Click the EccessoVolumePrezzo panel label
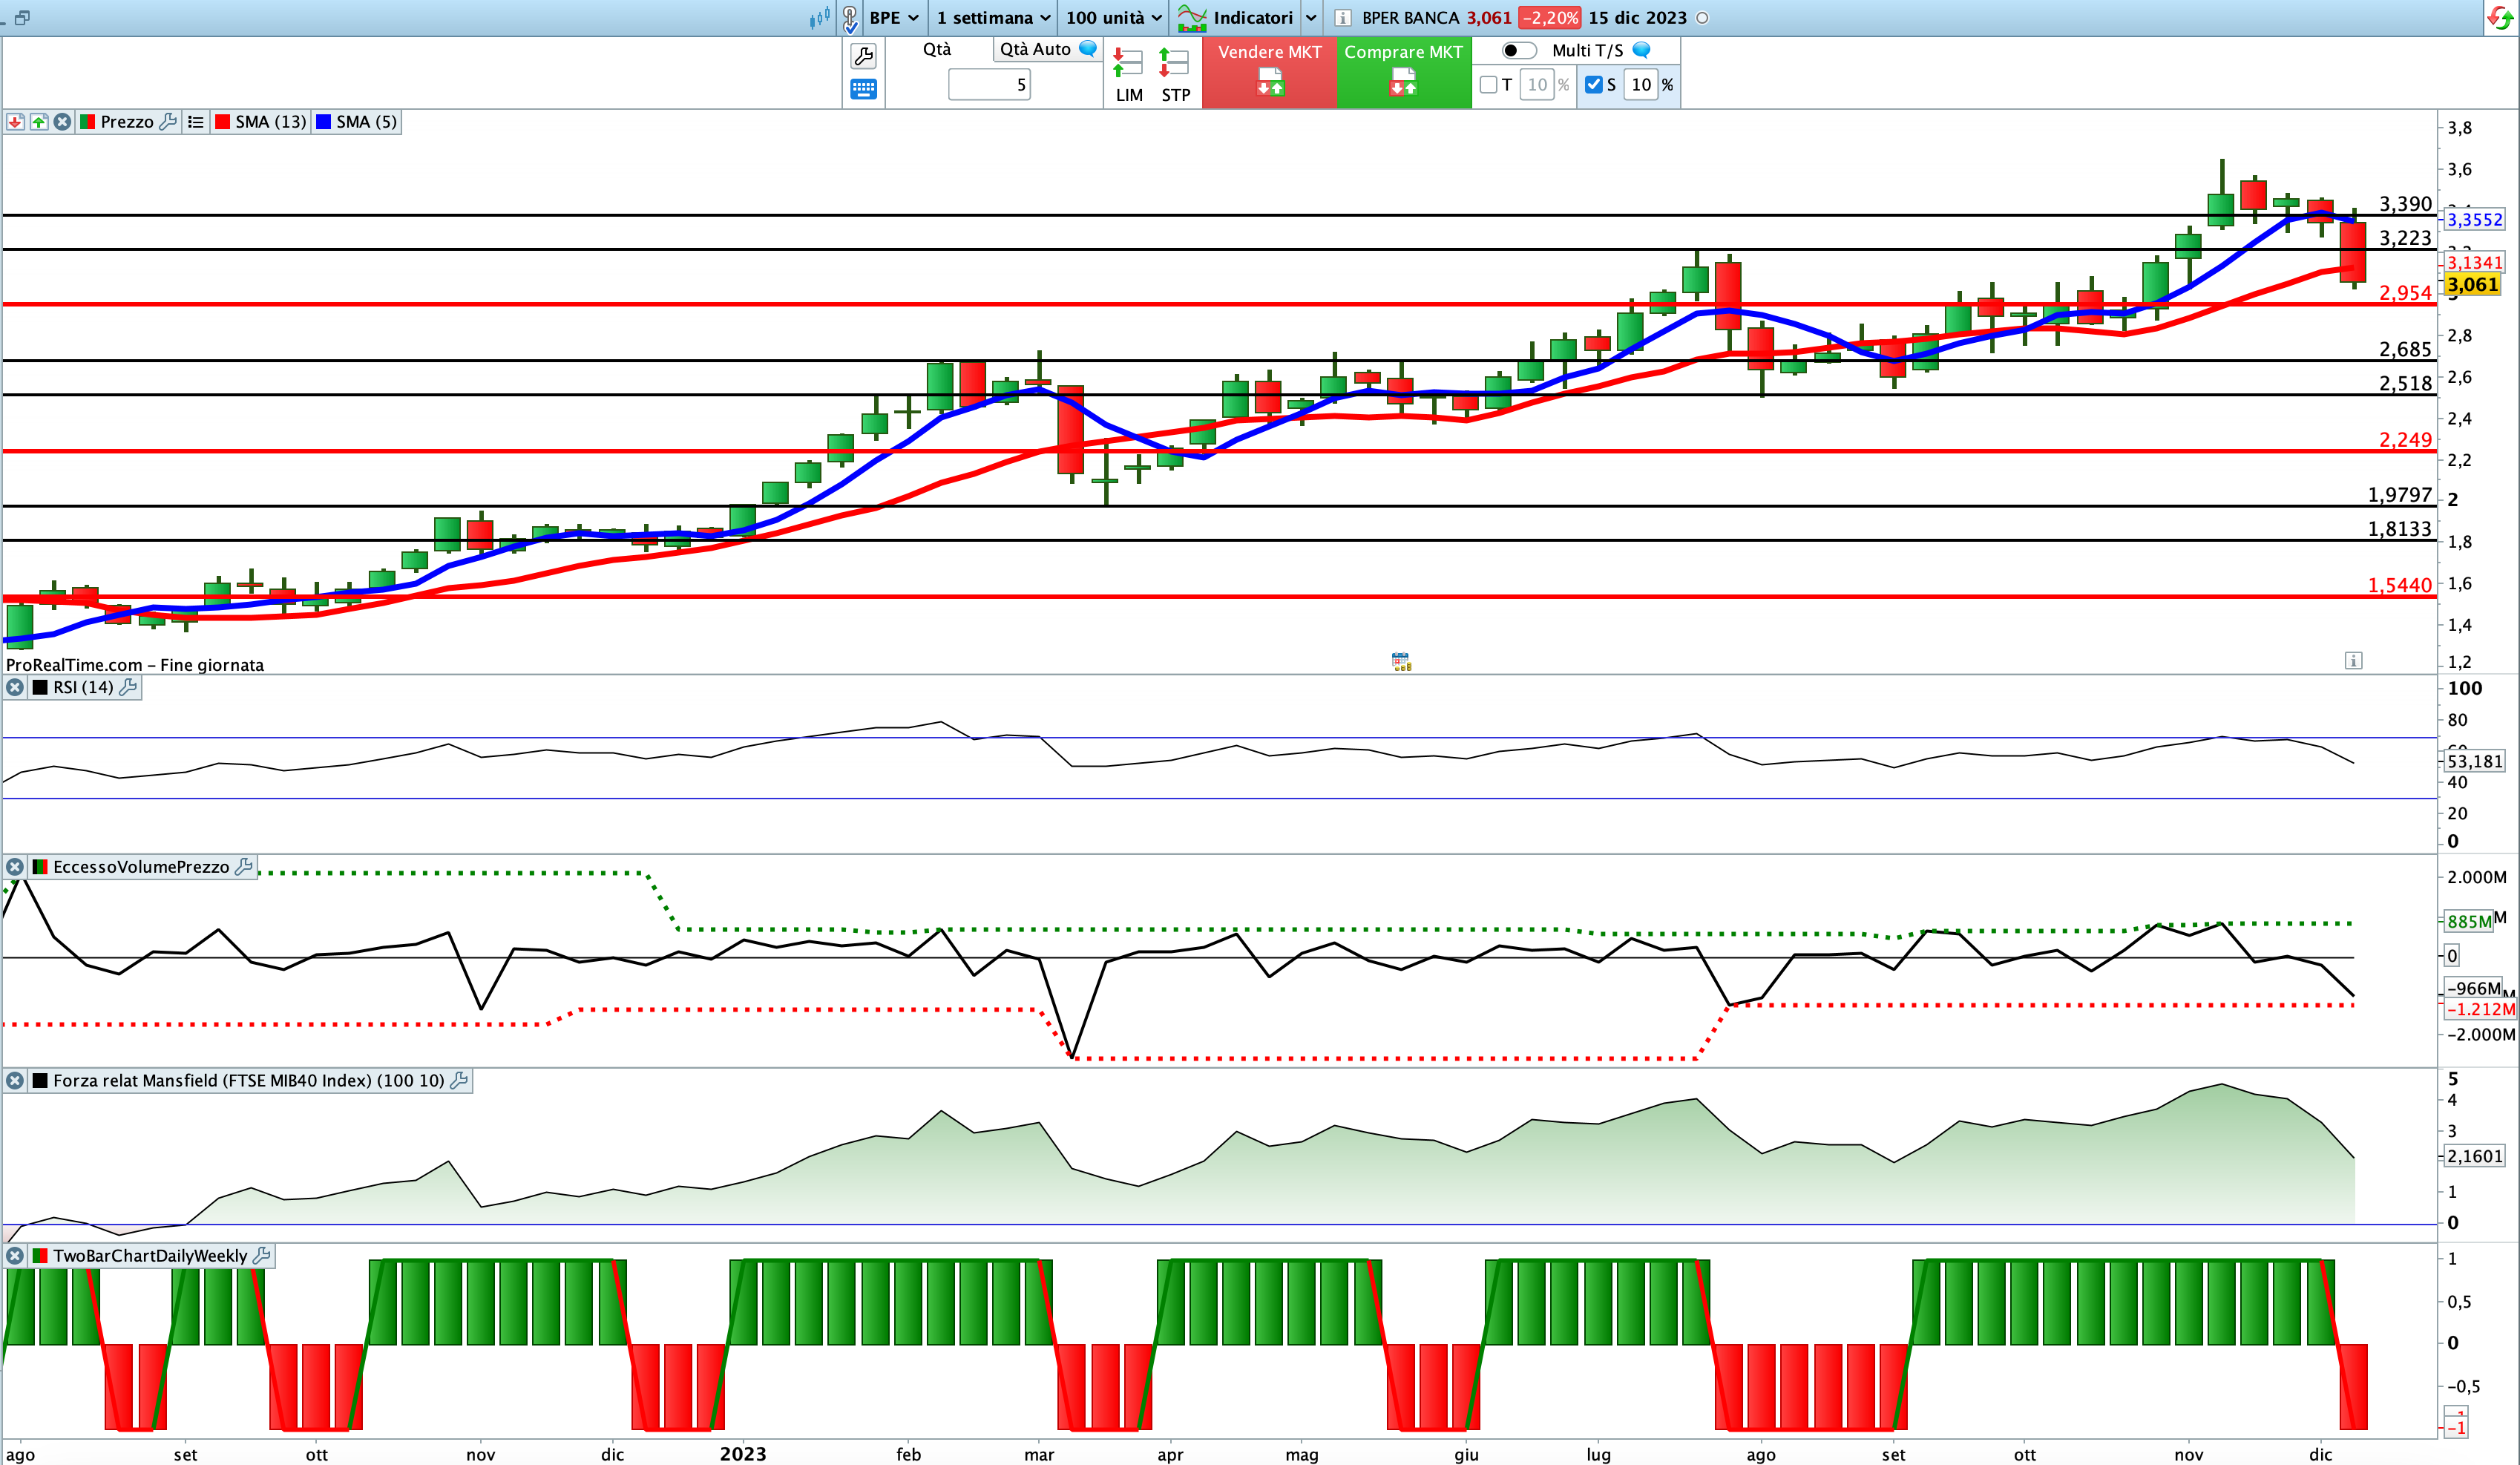Image resolution: width=2520 pixels, height=1465 pixels. point(141,867)
